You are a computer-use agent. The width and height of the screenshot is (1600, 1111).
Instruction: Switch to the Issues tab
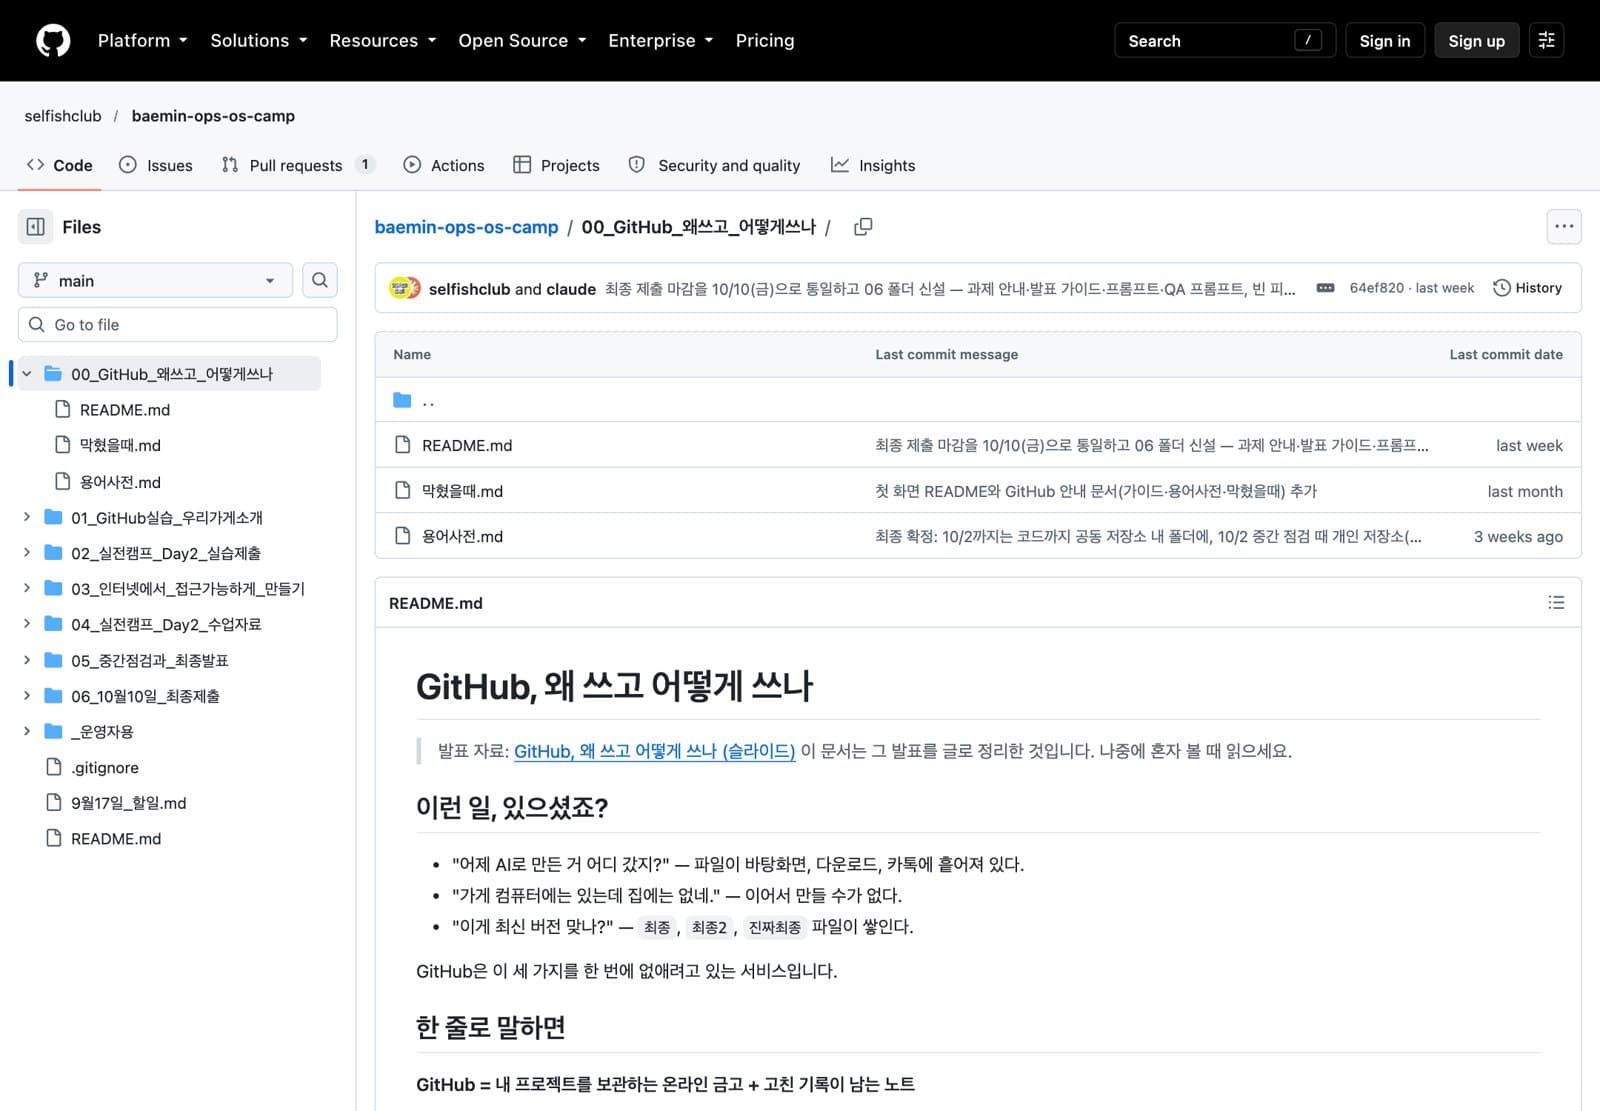(x=156, y=165)
